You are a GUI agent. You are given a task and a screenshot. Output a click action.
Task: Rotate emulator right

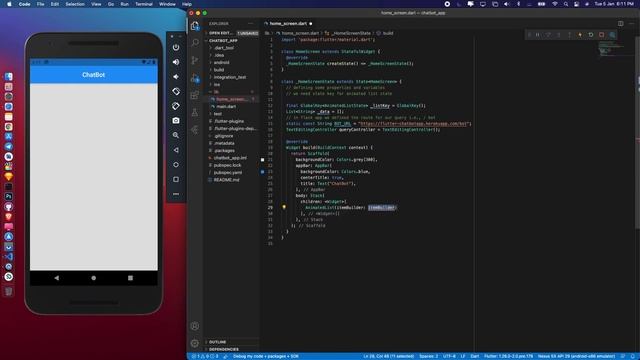(176, 106)
